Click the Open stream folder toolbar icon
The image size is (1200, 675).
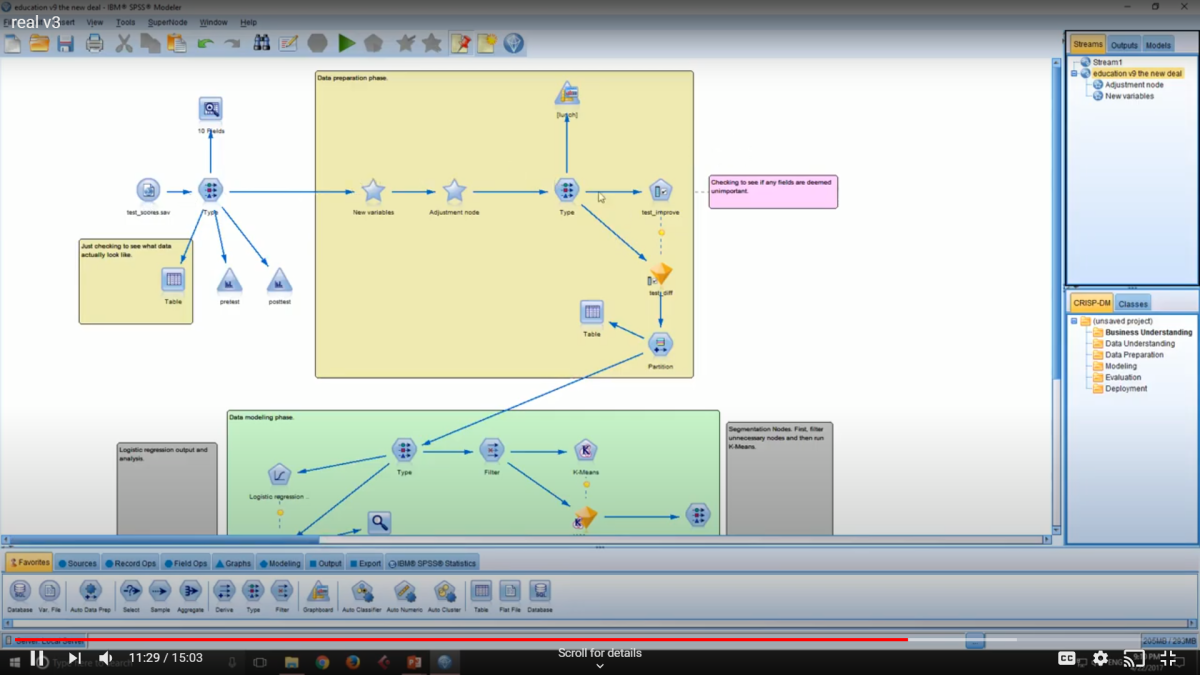(39, 43)
